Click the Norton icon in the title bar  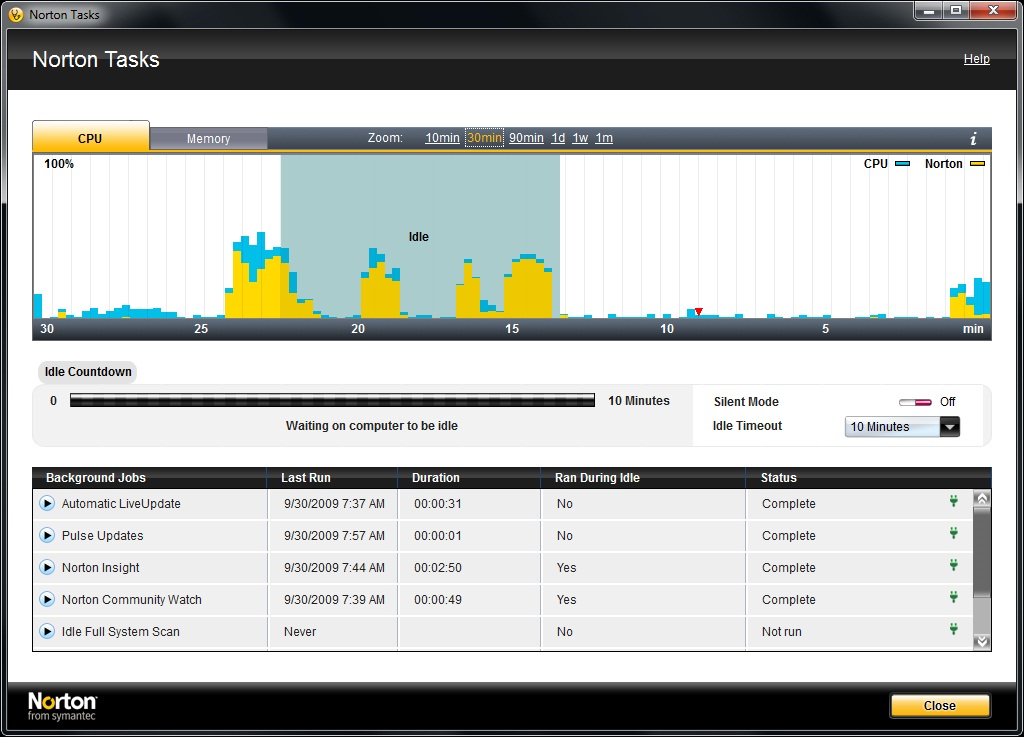coord(16,14)
